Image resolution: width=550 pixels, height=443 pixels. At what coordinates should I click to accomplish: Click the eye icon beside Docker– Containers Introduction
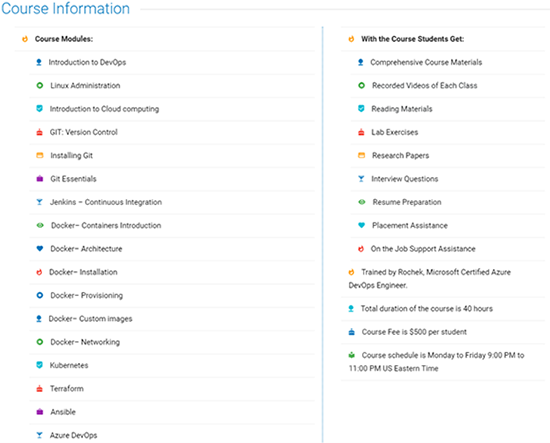[40, 226]
